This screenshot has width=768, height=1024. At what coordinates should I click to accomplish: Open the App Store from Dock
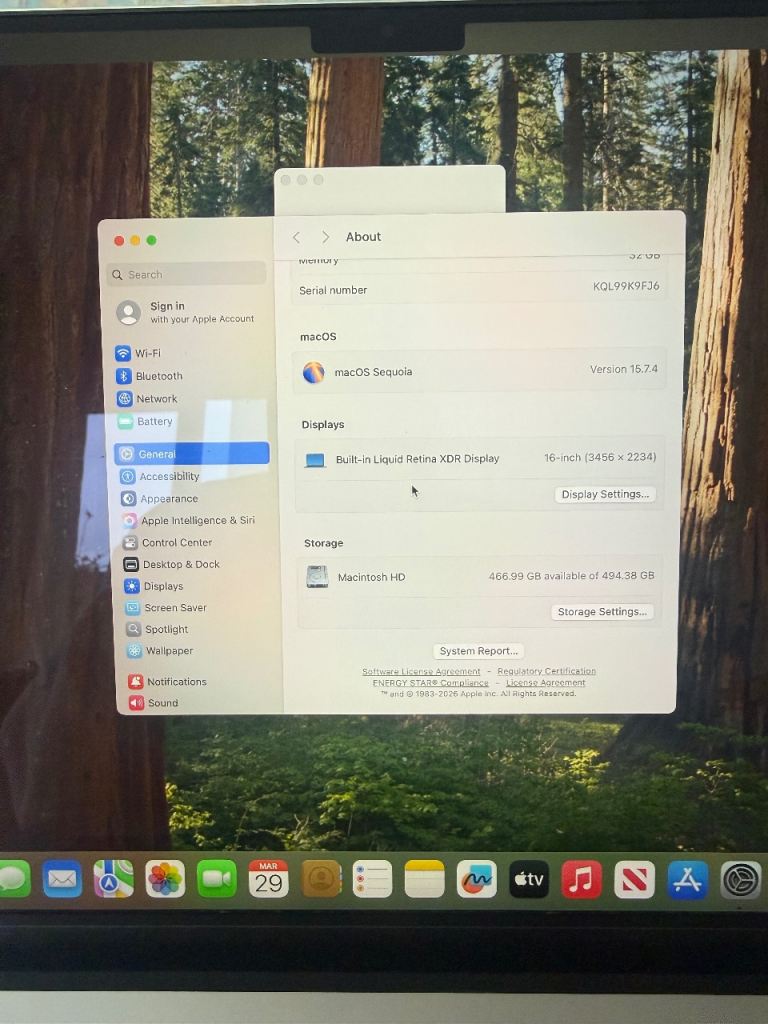tap(687, 879)
